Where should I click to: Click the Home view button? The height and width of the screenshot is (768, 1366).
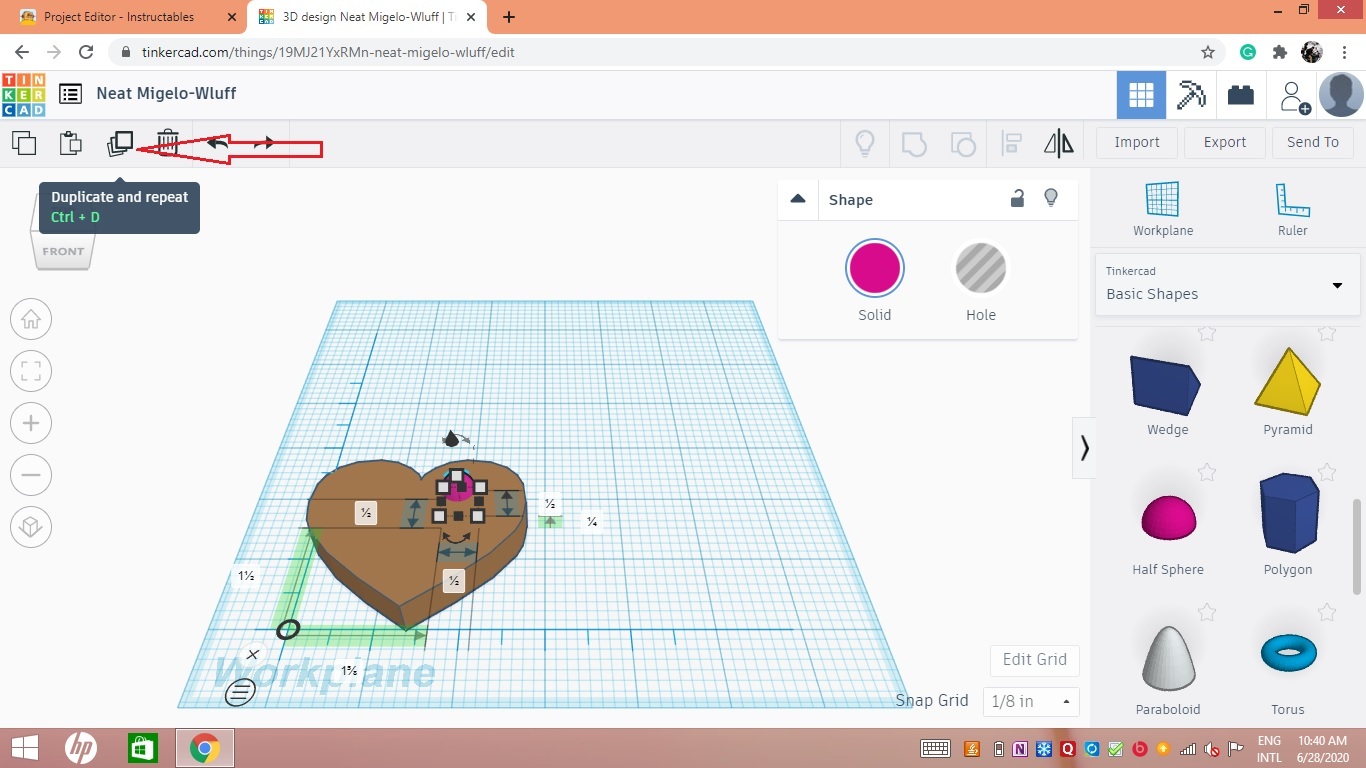[31, 320]
